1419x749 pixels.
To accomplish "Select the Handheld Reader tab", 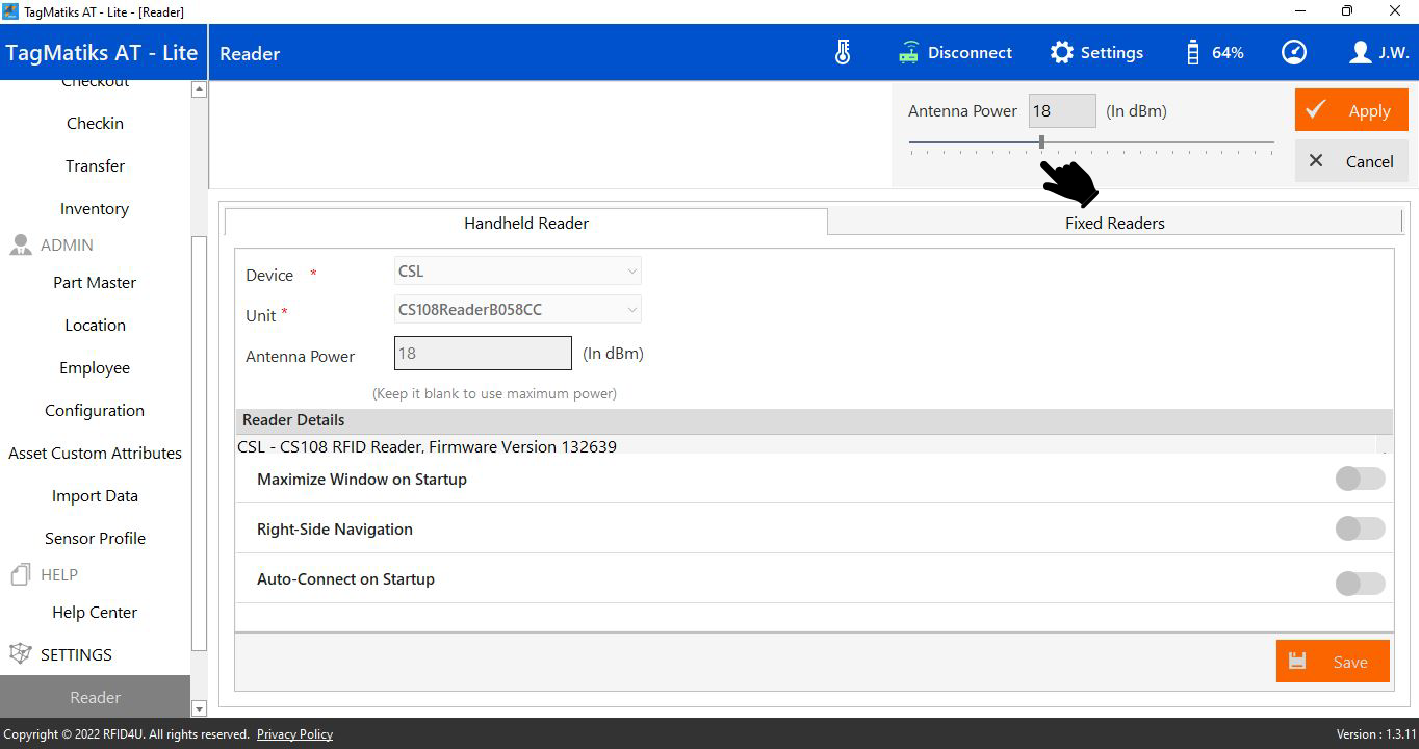I will point(526,223).
